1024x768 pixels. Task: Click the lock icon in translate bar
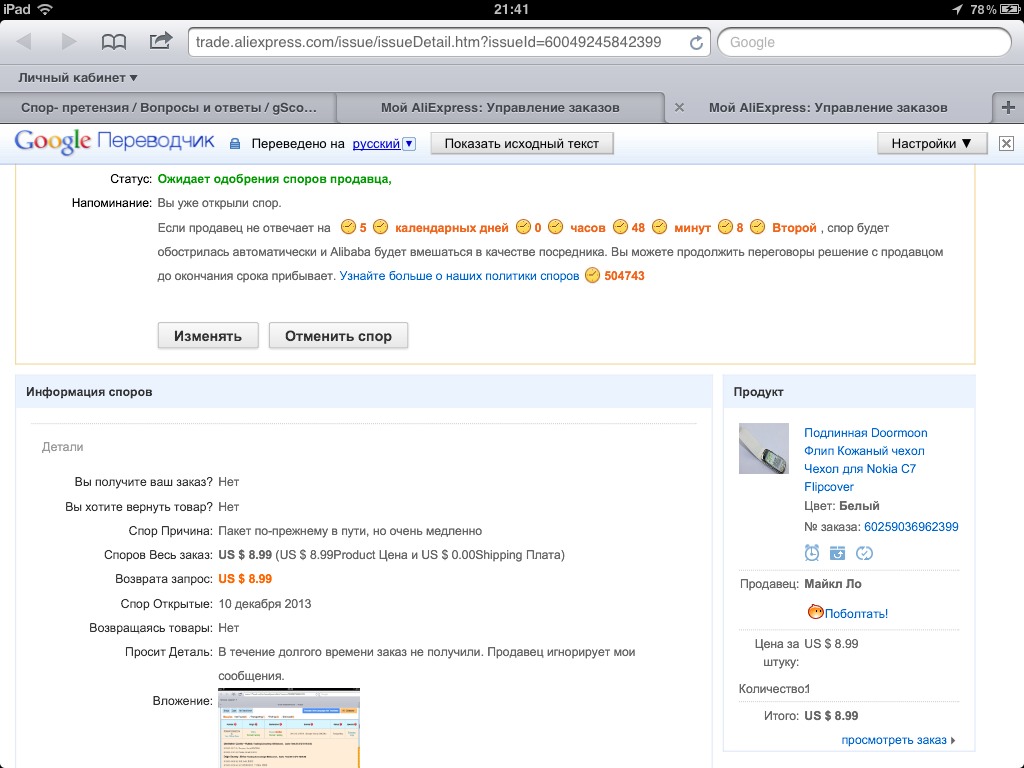235,144
